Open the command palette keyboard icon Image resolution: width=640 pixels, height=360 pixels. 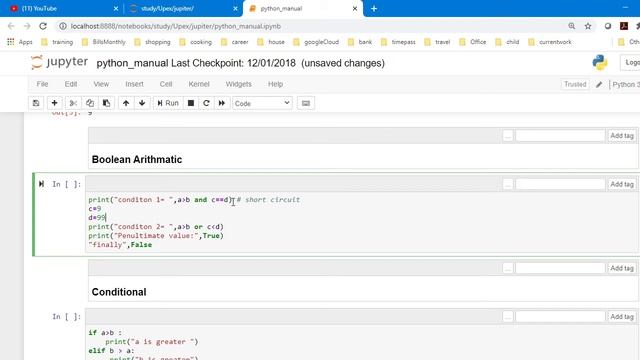pyautogui.click(x=306, y=103)
